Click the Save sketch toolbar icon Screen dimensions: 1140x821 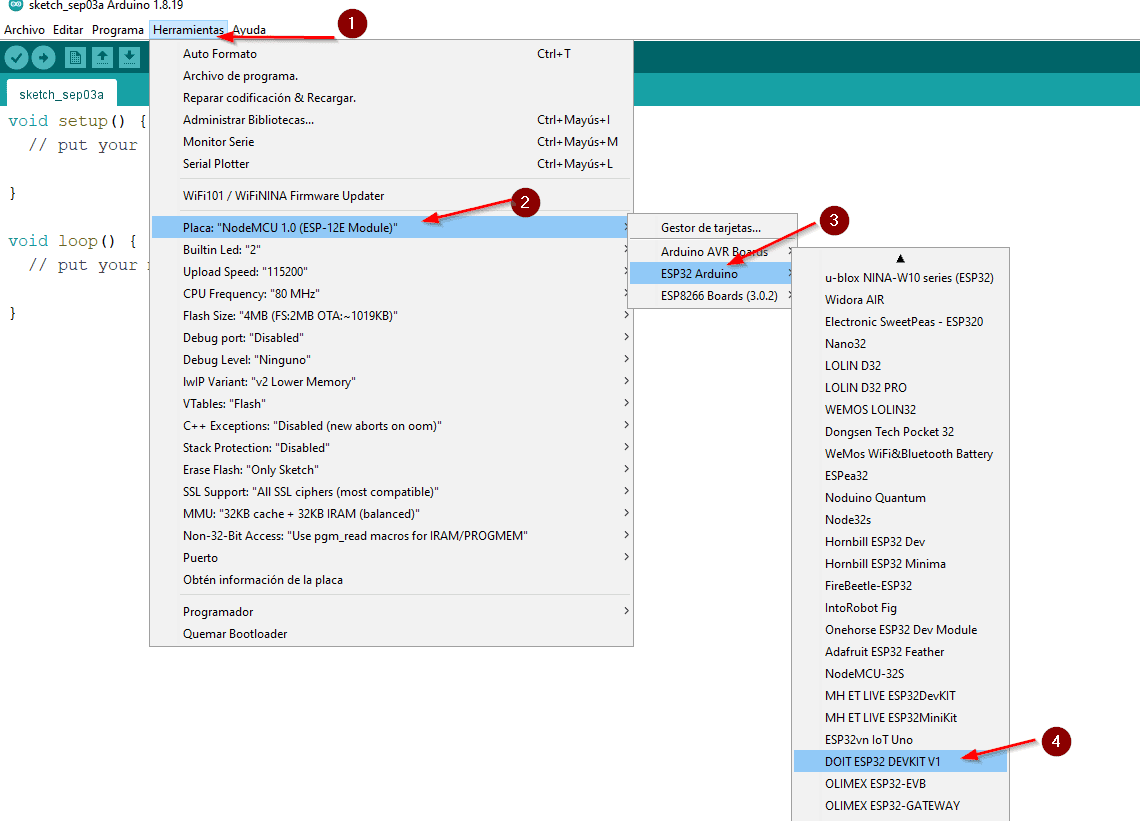click(129, 58)
